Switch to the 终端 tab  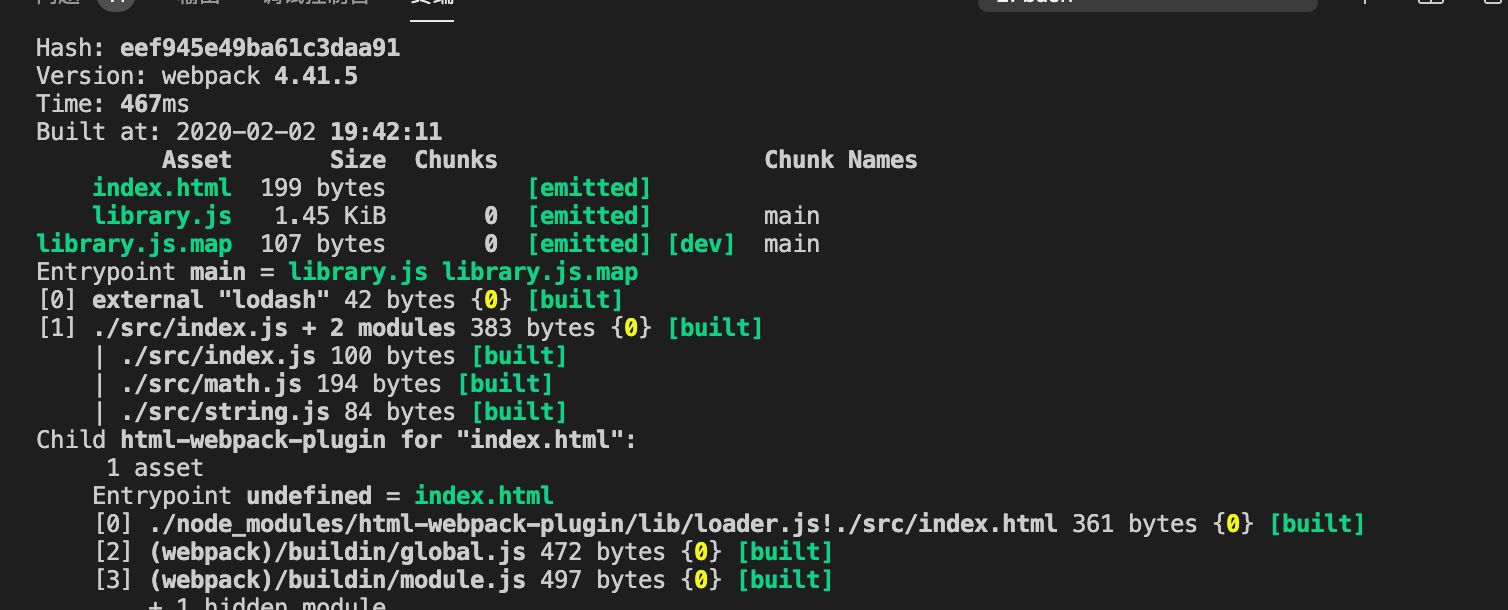pyautogui.click(x=431, y=3)
